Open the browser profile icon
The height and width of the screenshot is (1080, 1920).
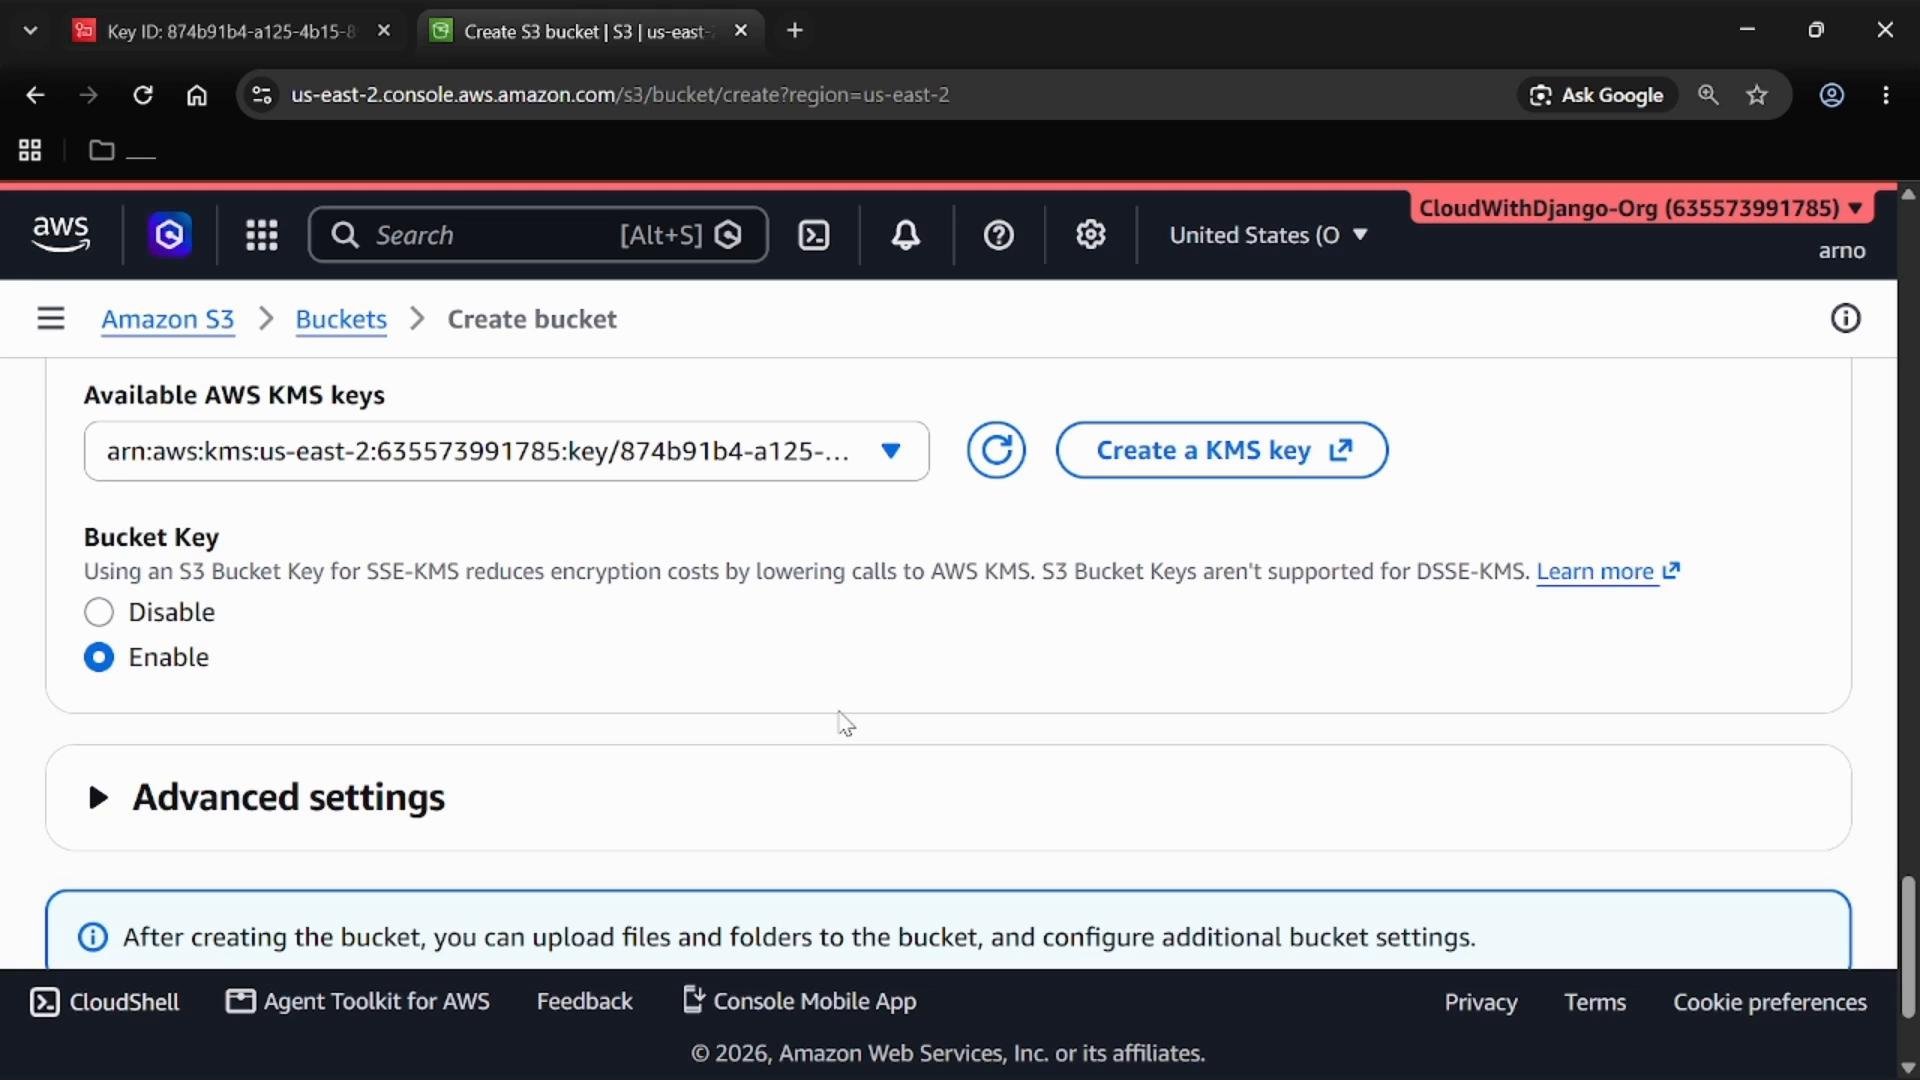point(1831,95)
